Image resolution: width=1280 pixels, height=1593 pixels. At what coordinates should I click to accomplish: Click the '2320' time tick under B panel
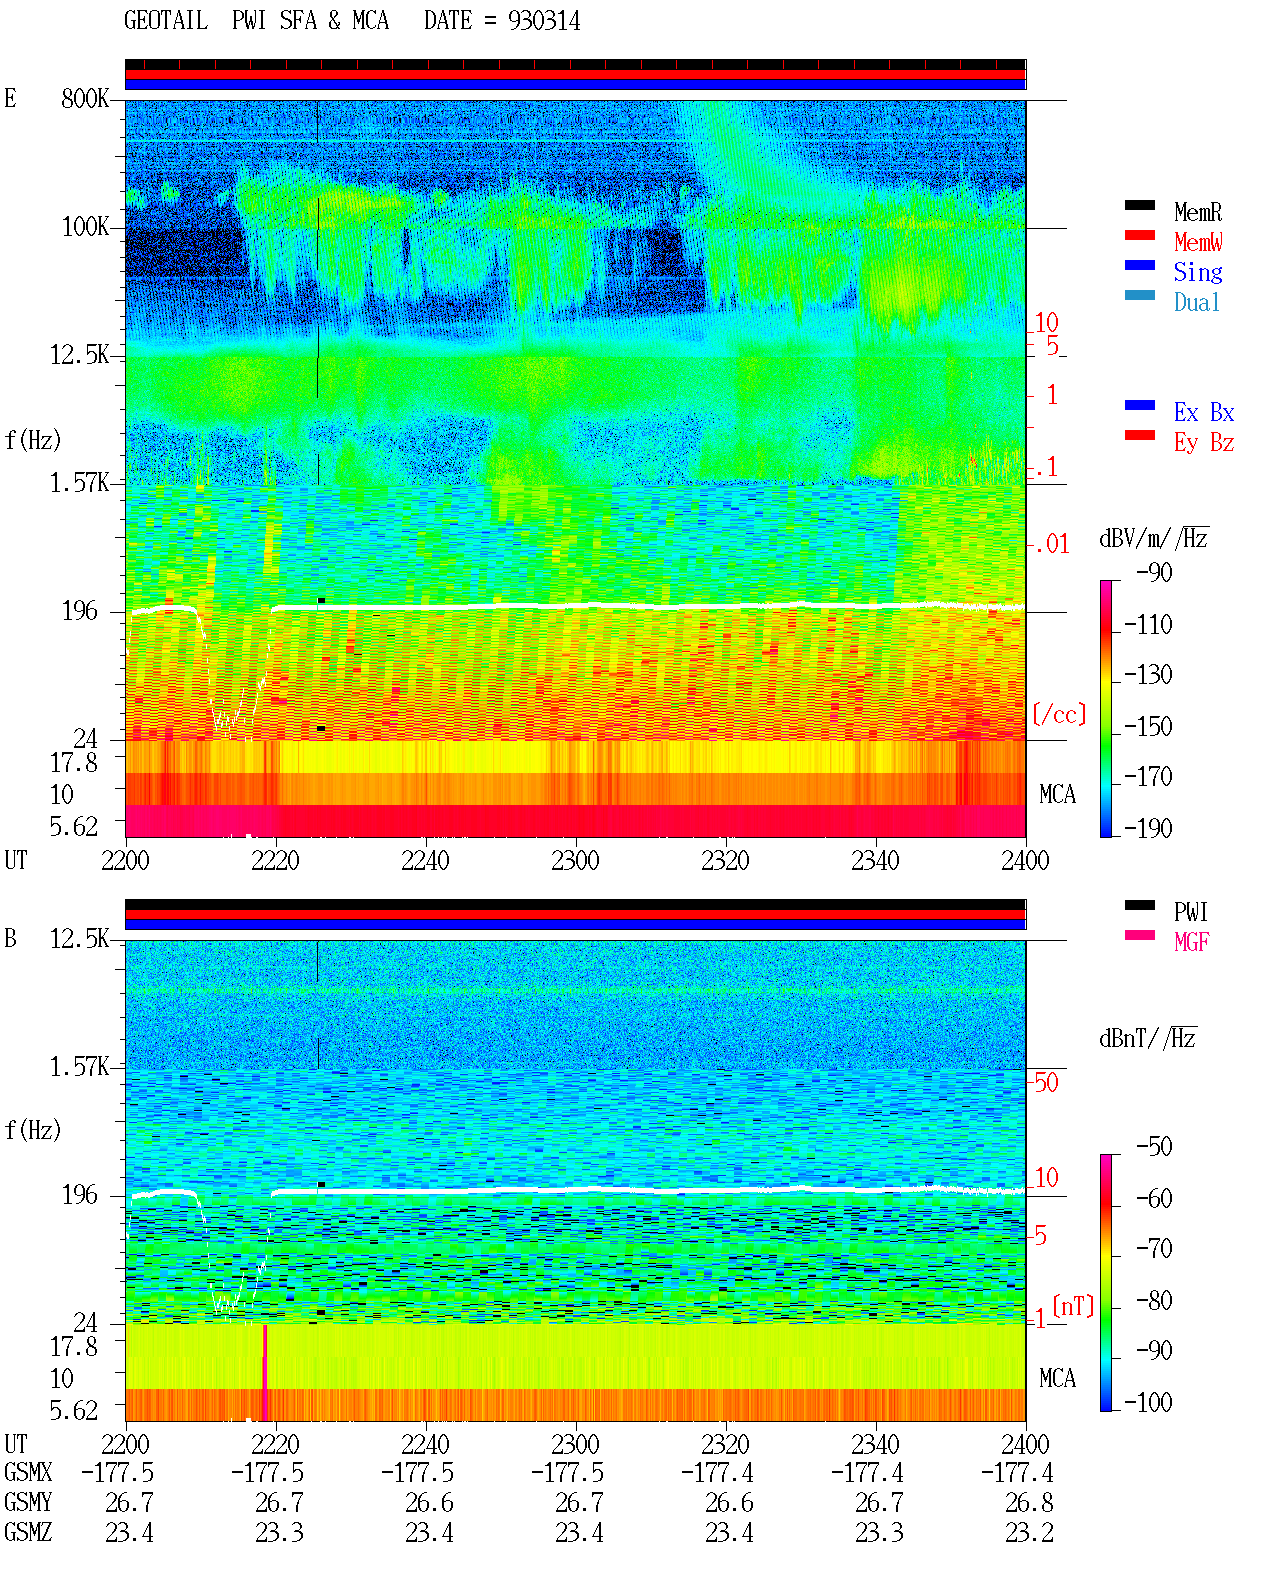725,1444
